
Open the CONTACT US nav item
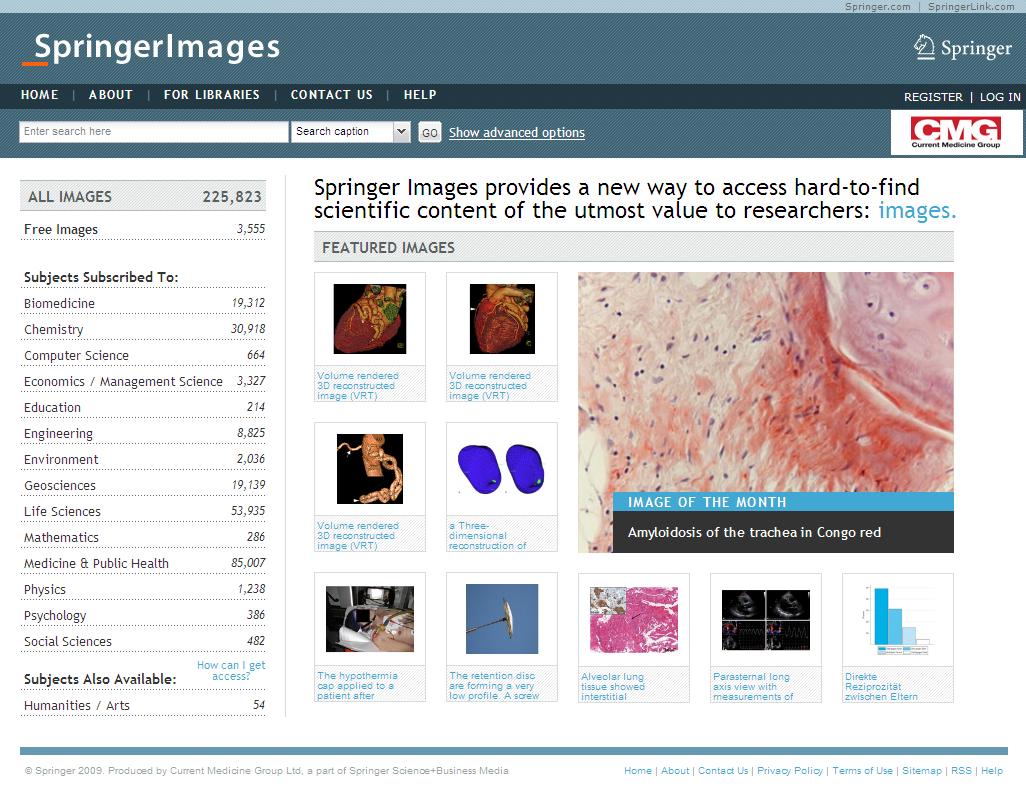332,95
